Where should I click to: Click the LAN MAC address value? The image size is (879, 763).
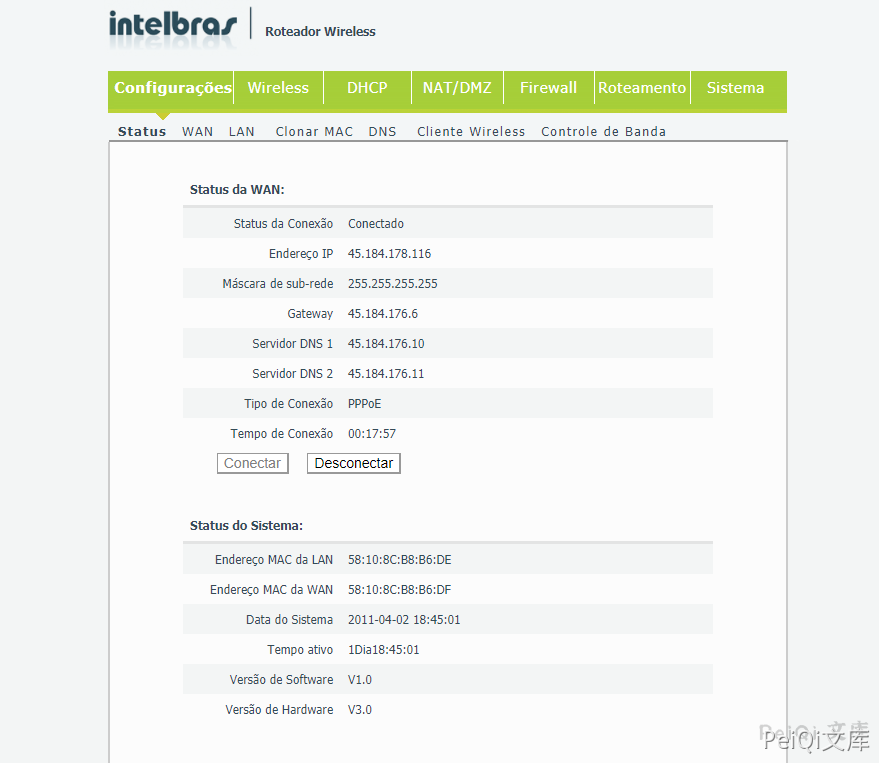(399, 560)
